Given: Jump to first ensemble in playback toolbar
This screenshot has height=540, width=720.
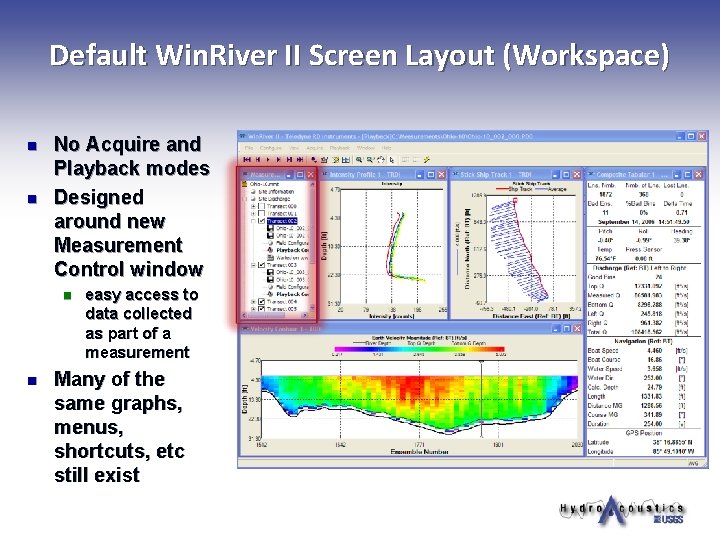Looking at the screenshot, I should (247, 159).
